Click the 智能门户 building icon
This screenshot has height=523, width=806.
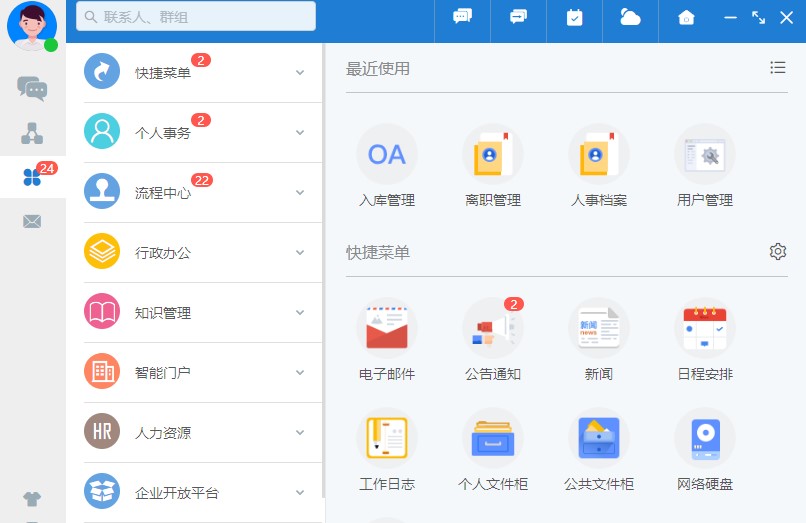(x=102, y=371)
